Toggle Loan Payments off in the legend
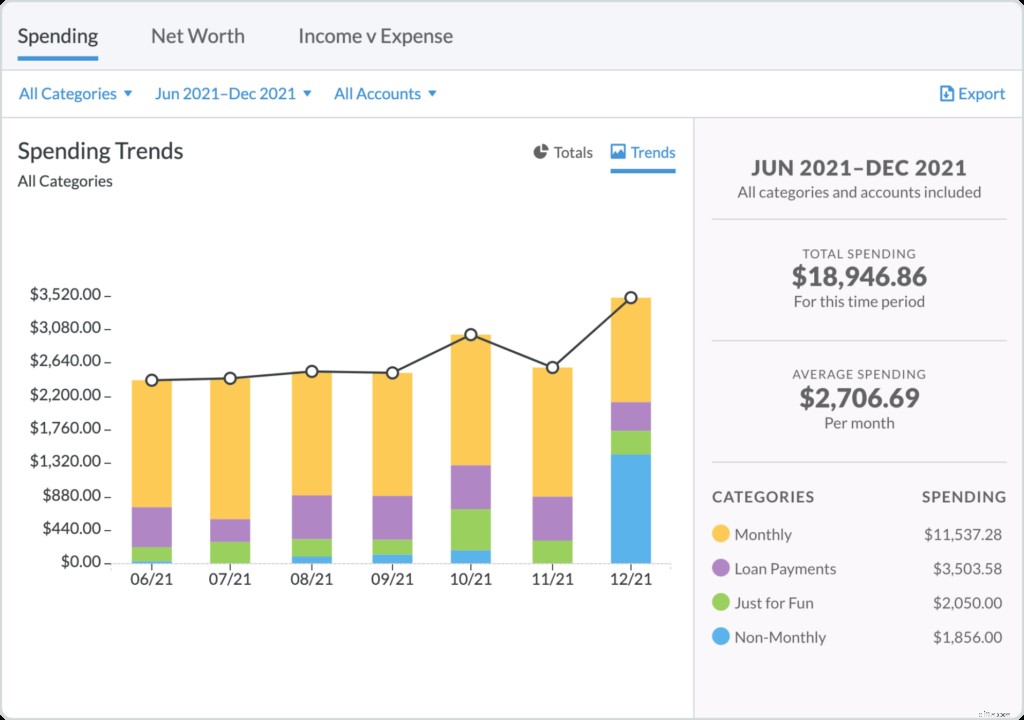The height and width of the screenshot is (720, 1024). tap(782, 568)
